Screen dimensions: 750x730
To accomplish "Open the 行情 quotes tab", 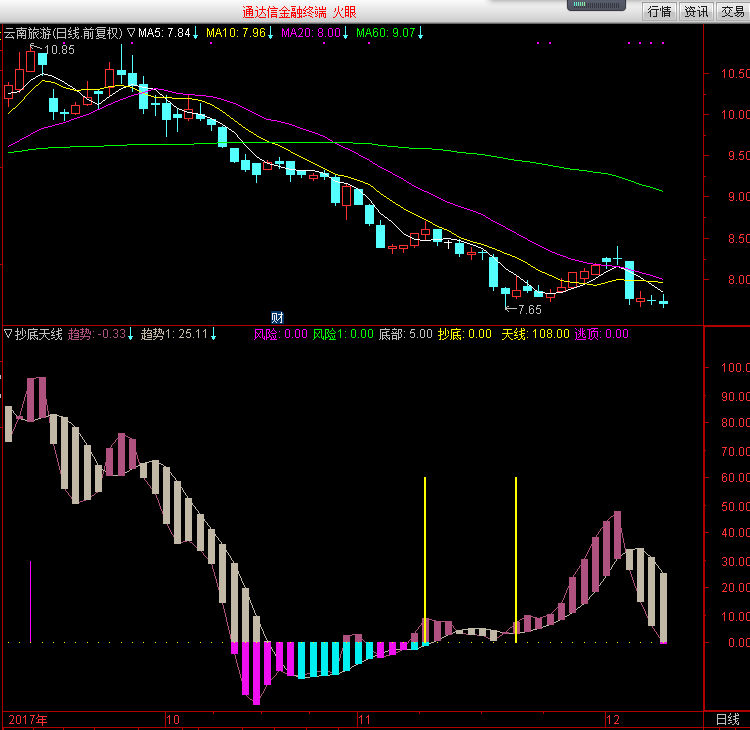I will pyautogui.click(x=659, y=11).
